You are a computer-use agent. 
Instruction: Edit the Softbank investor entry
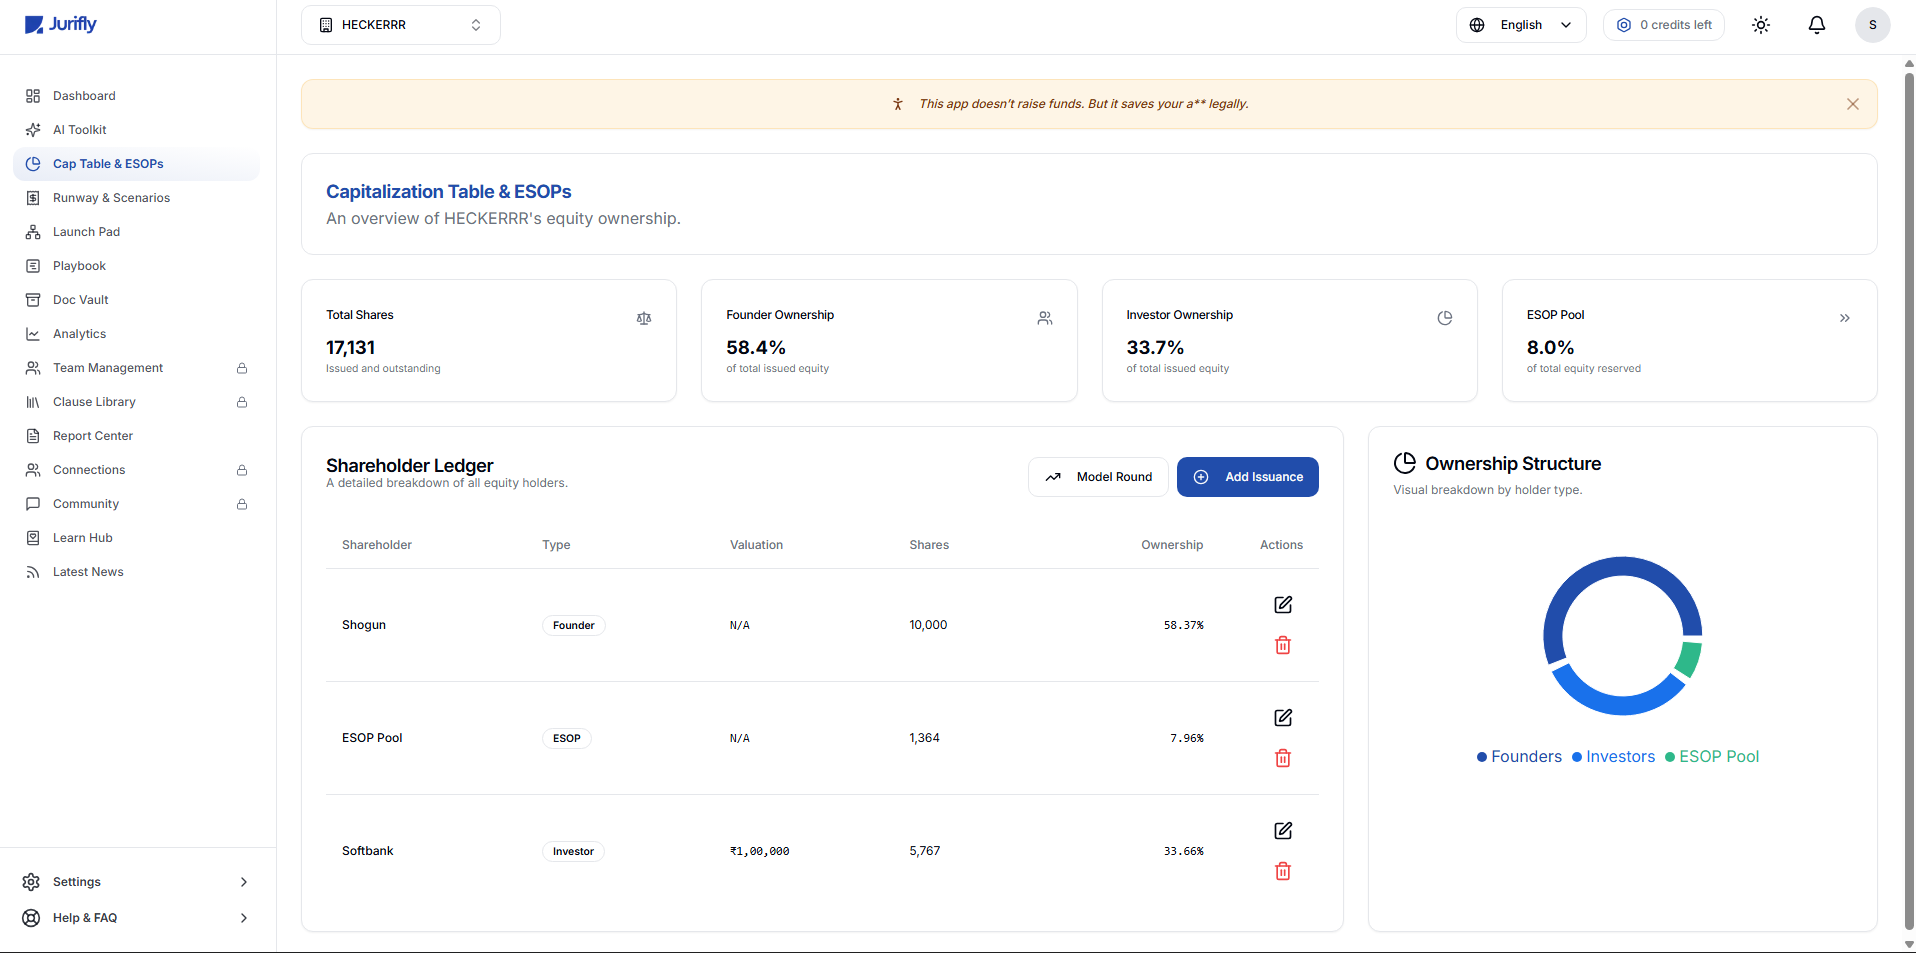(x=1283, y=831)
